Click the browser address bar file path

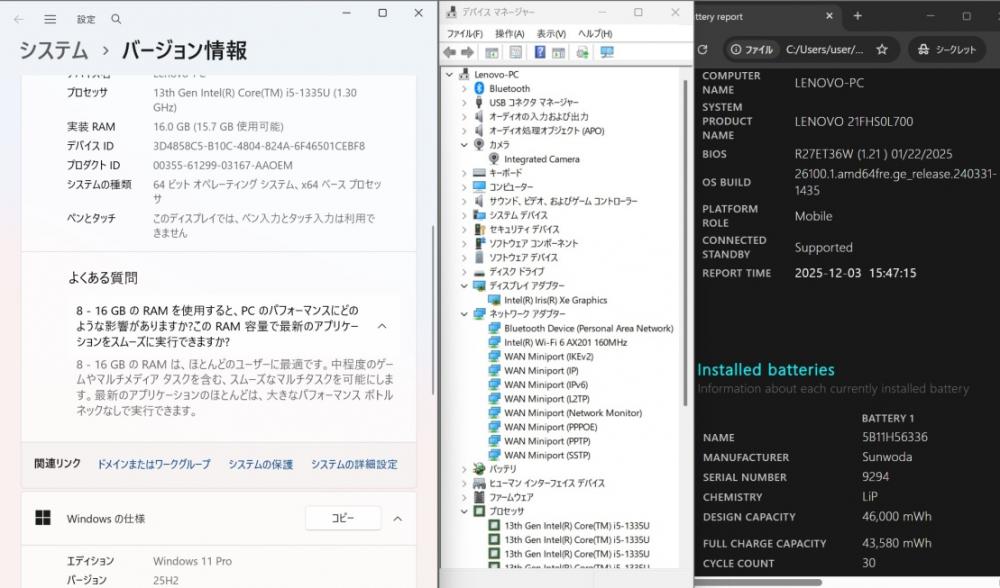[824, 49]
